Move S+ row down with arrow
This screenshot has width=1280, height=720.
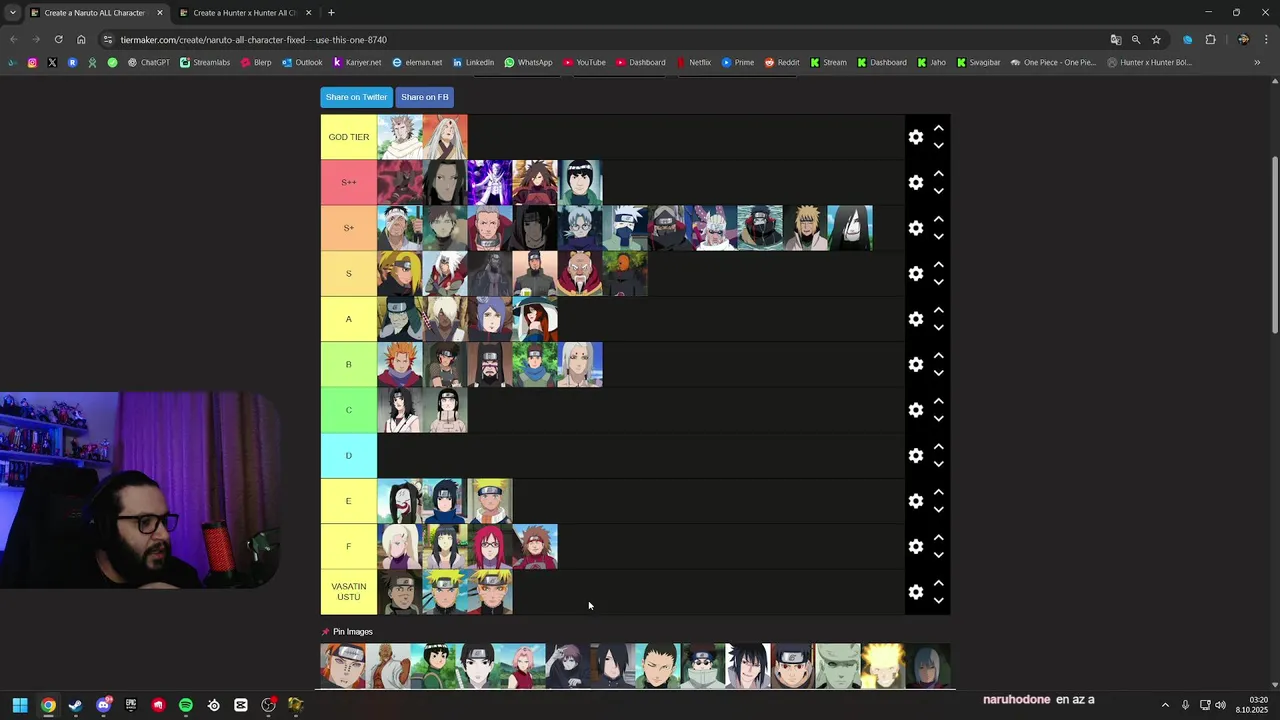(938, 237)
